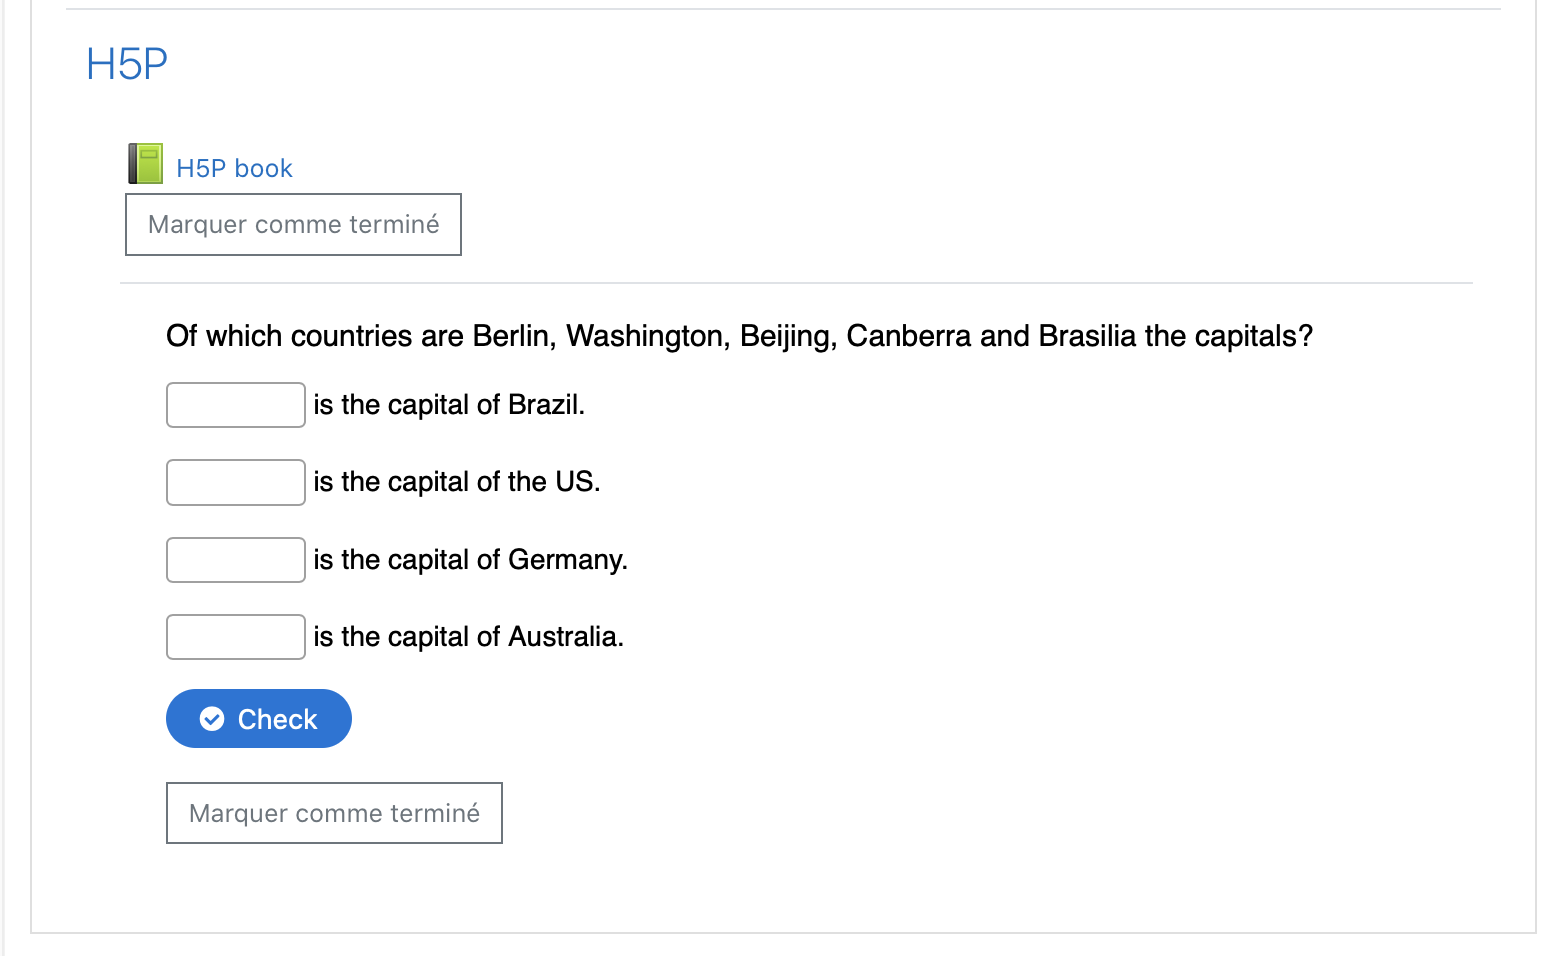Viewport: 1550px width, 956px height.
Task: Focus the blank for the US capital
Action: click(x=236, y=482)
